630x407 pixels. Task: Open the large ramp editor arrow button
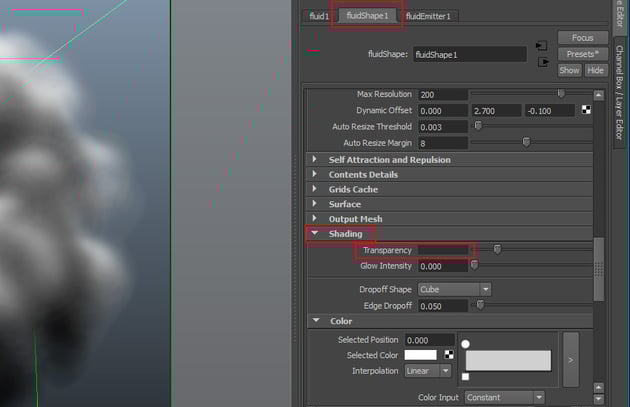pos(571,360)
